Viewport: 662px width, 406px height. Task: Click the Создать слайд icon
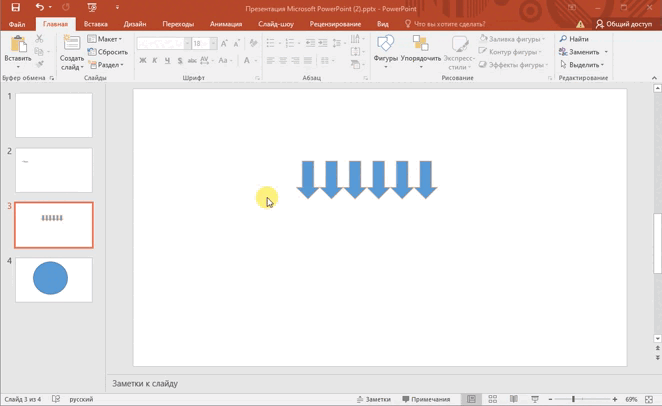click(71, 43)
